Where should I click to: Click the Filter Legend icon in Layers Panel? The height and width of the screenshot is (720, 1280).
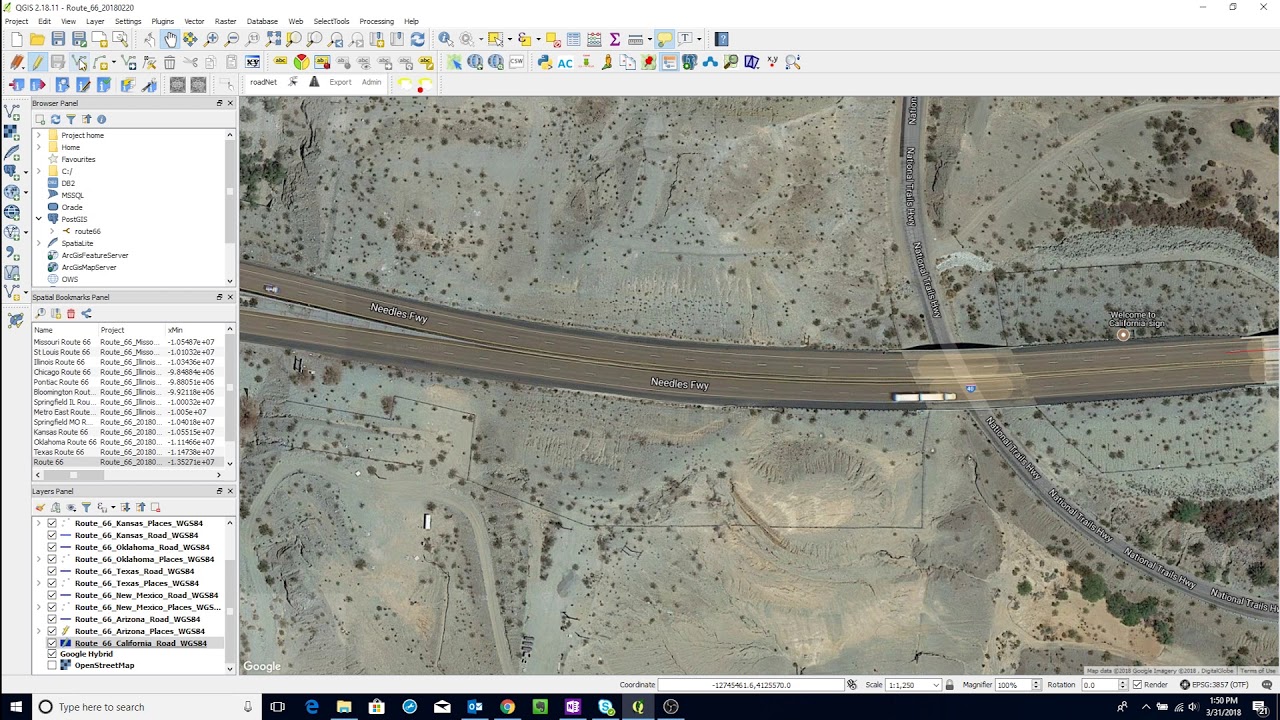86,507
